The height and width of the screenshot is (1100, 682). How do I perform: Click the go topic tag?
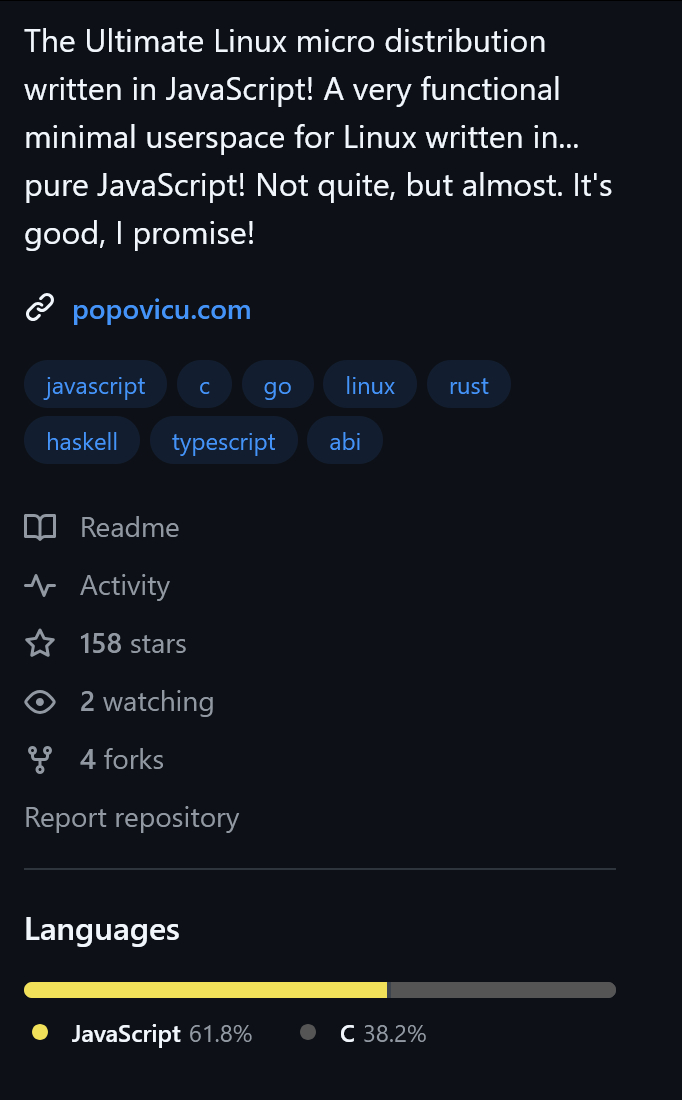pos(277,384)
